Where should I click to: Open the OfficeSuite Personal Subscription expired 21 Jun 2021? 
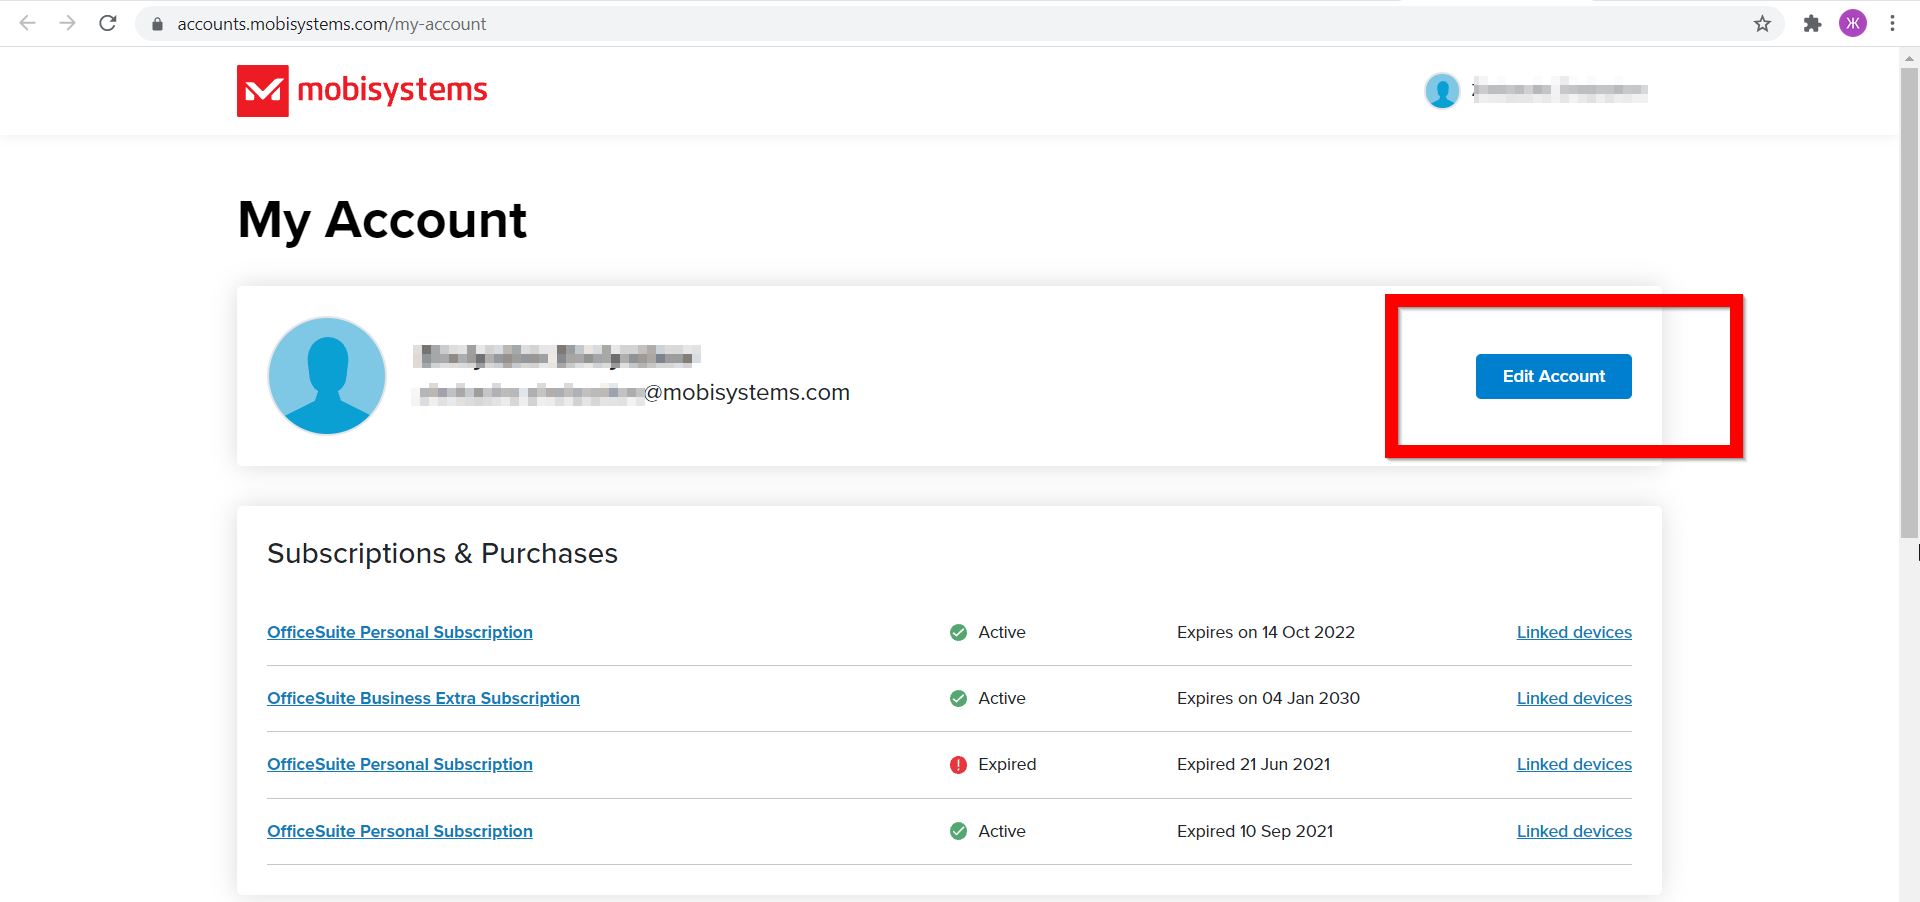point(400,764)
